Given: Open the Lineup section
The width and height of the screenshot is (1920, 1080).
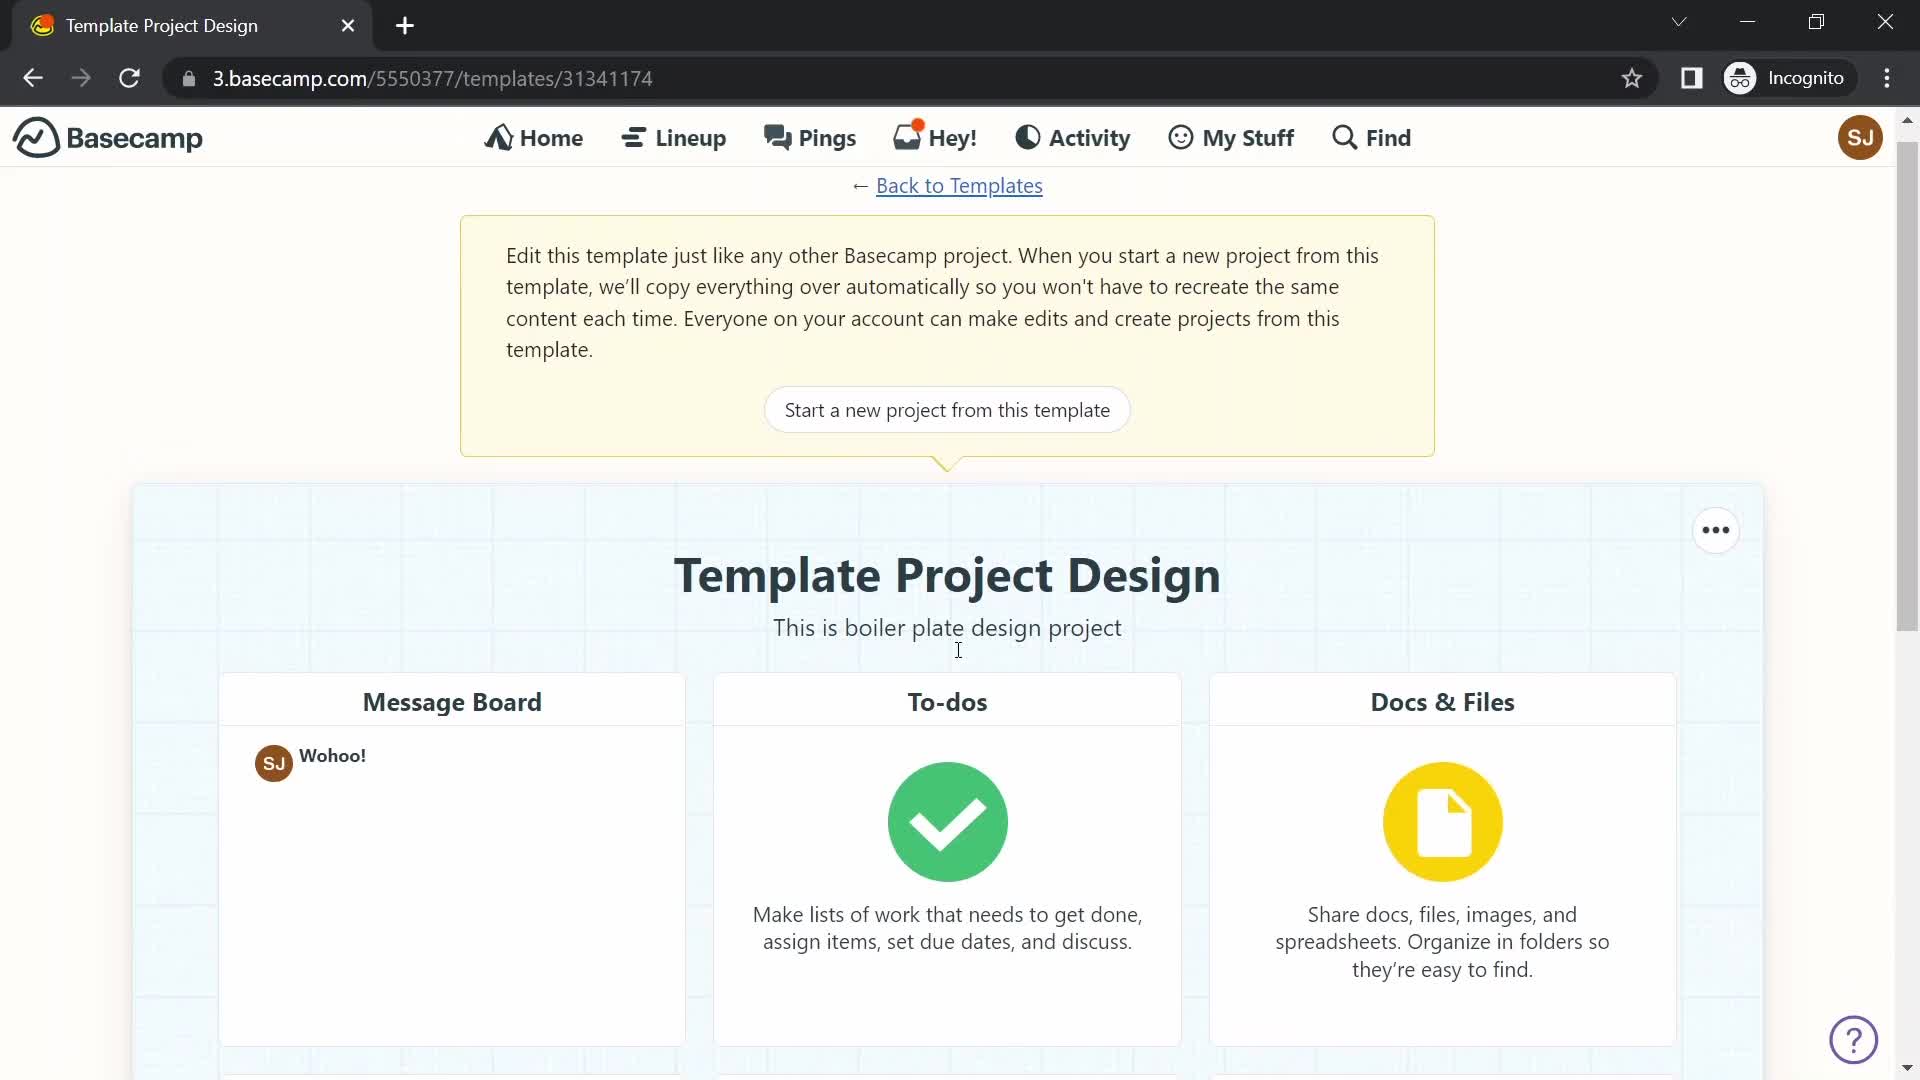Looking at the screenshot, I should coord(674,137).
